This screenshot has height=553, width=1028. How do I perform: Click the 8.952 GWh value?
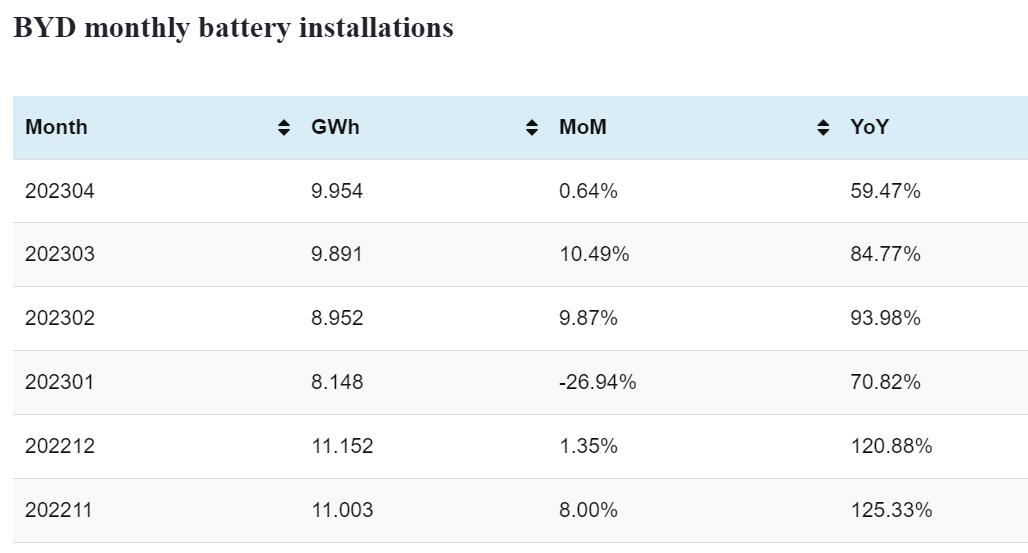pos(337,318)
